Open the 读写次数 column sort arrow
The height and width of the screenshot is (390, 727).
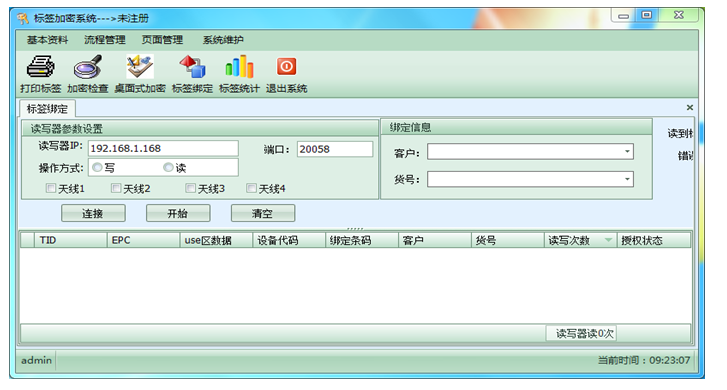[x=608, y=240]
